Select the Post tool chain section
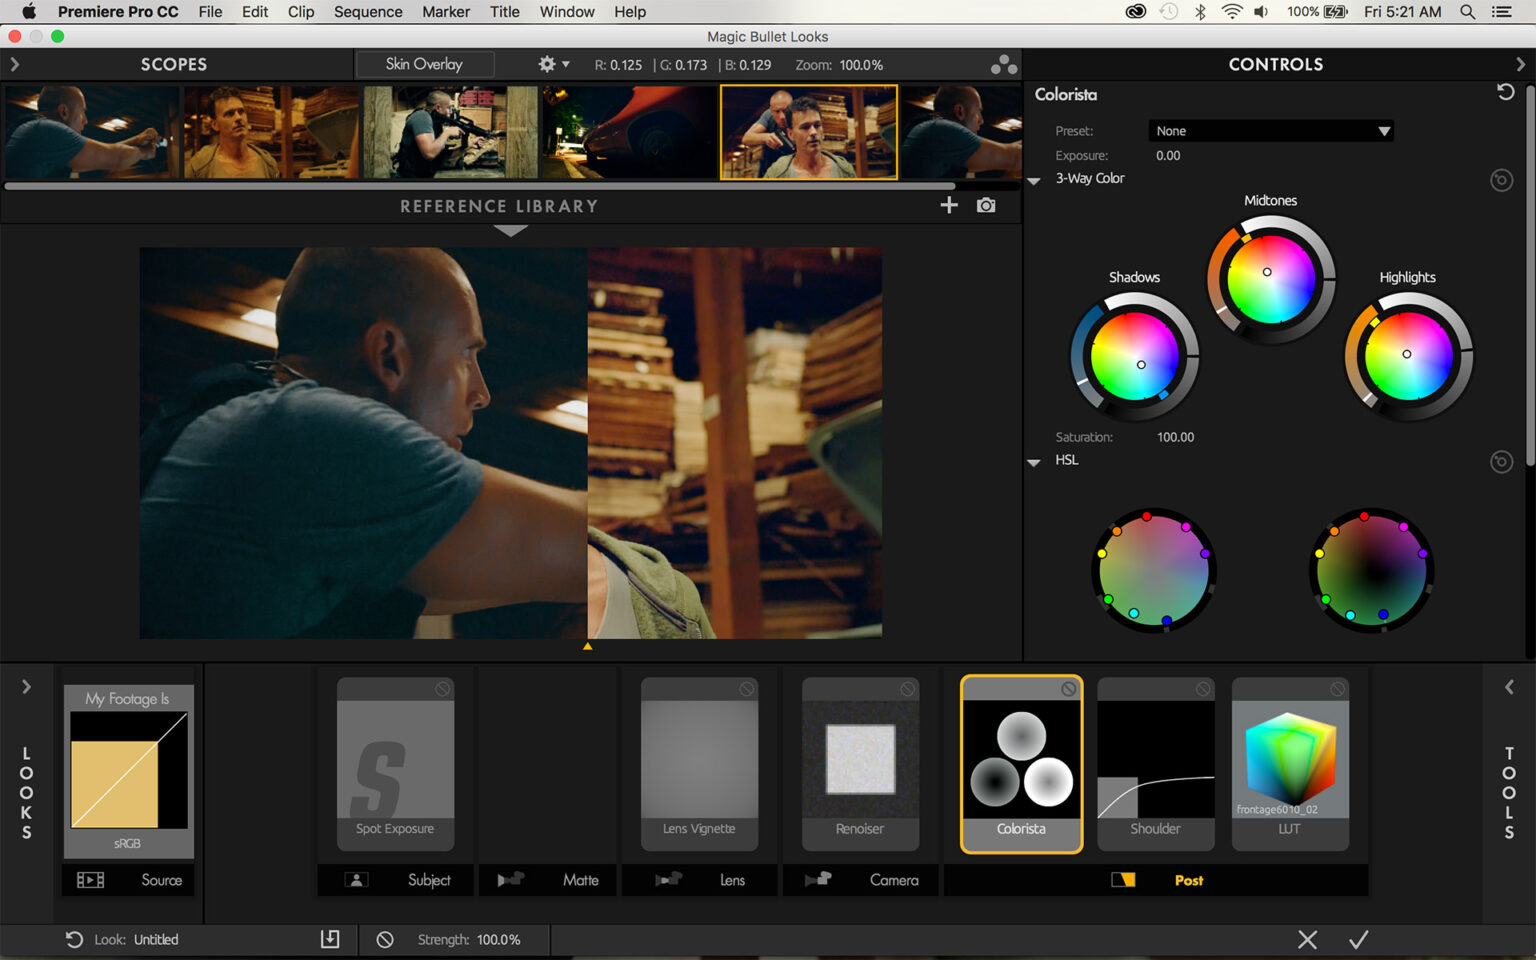 1156,880
